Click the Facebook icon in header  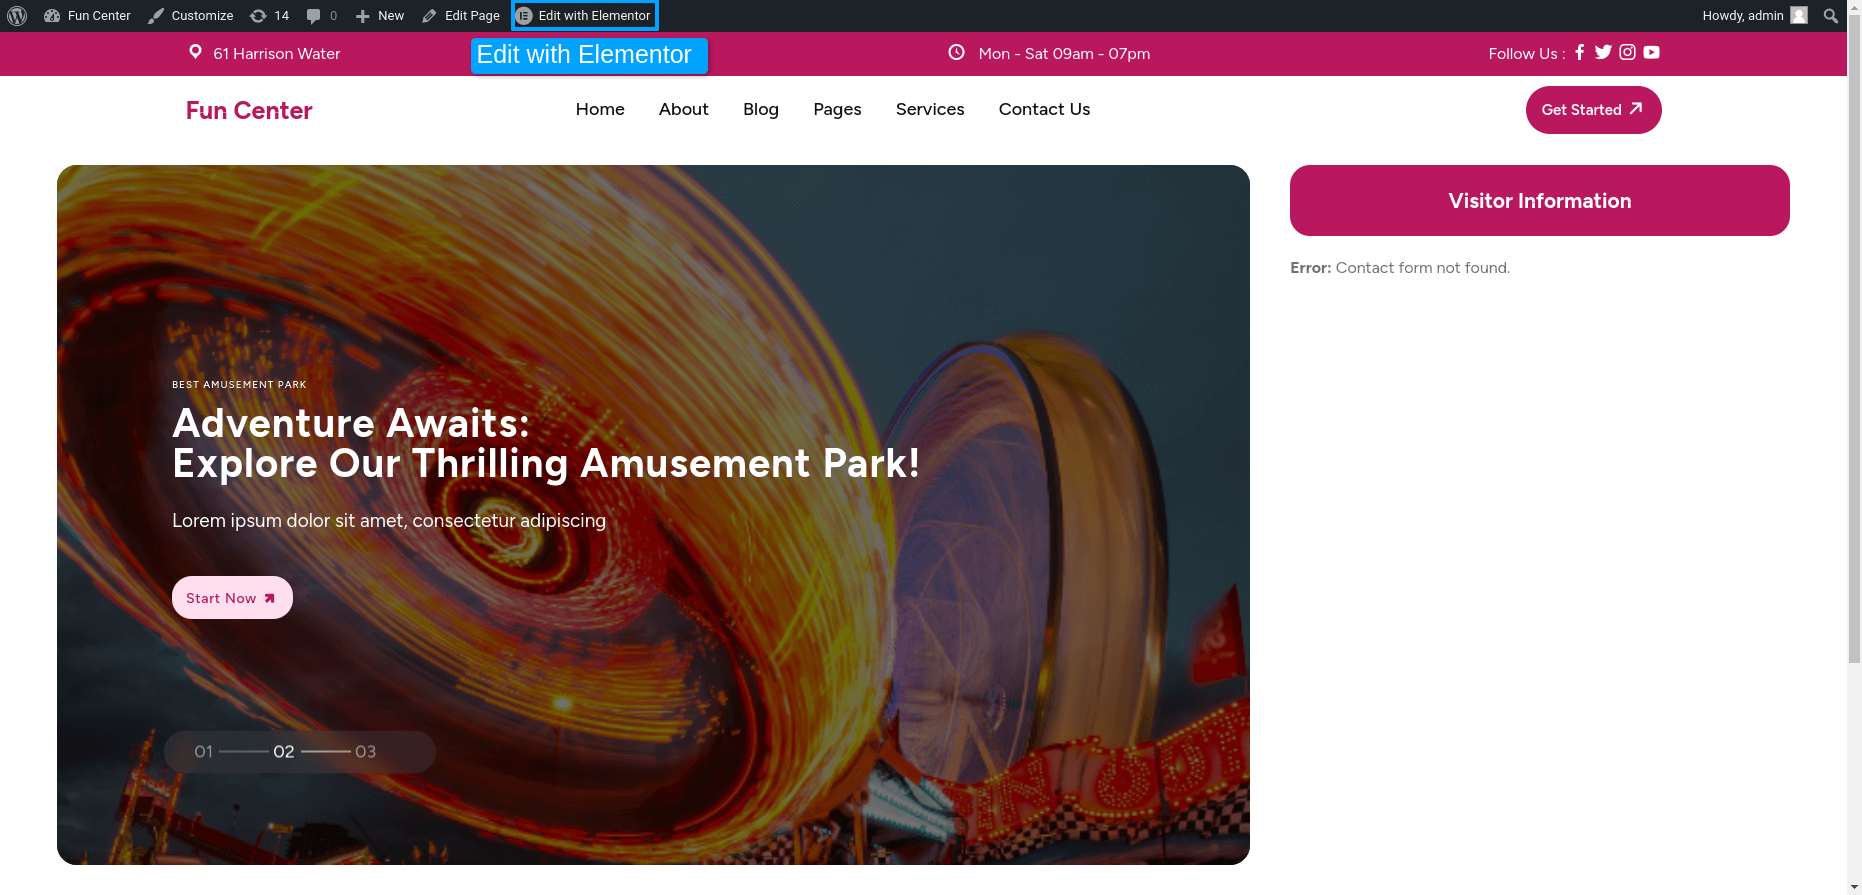[1580, 52]
